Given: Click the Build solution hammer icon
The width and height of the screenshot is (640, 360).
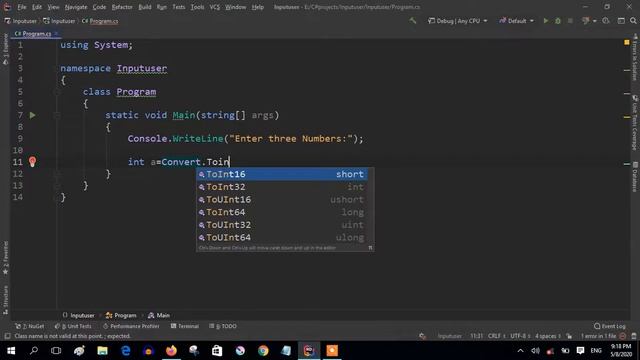Looking at the screenshot, I should click(413, 20).
